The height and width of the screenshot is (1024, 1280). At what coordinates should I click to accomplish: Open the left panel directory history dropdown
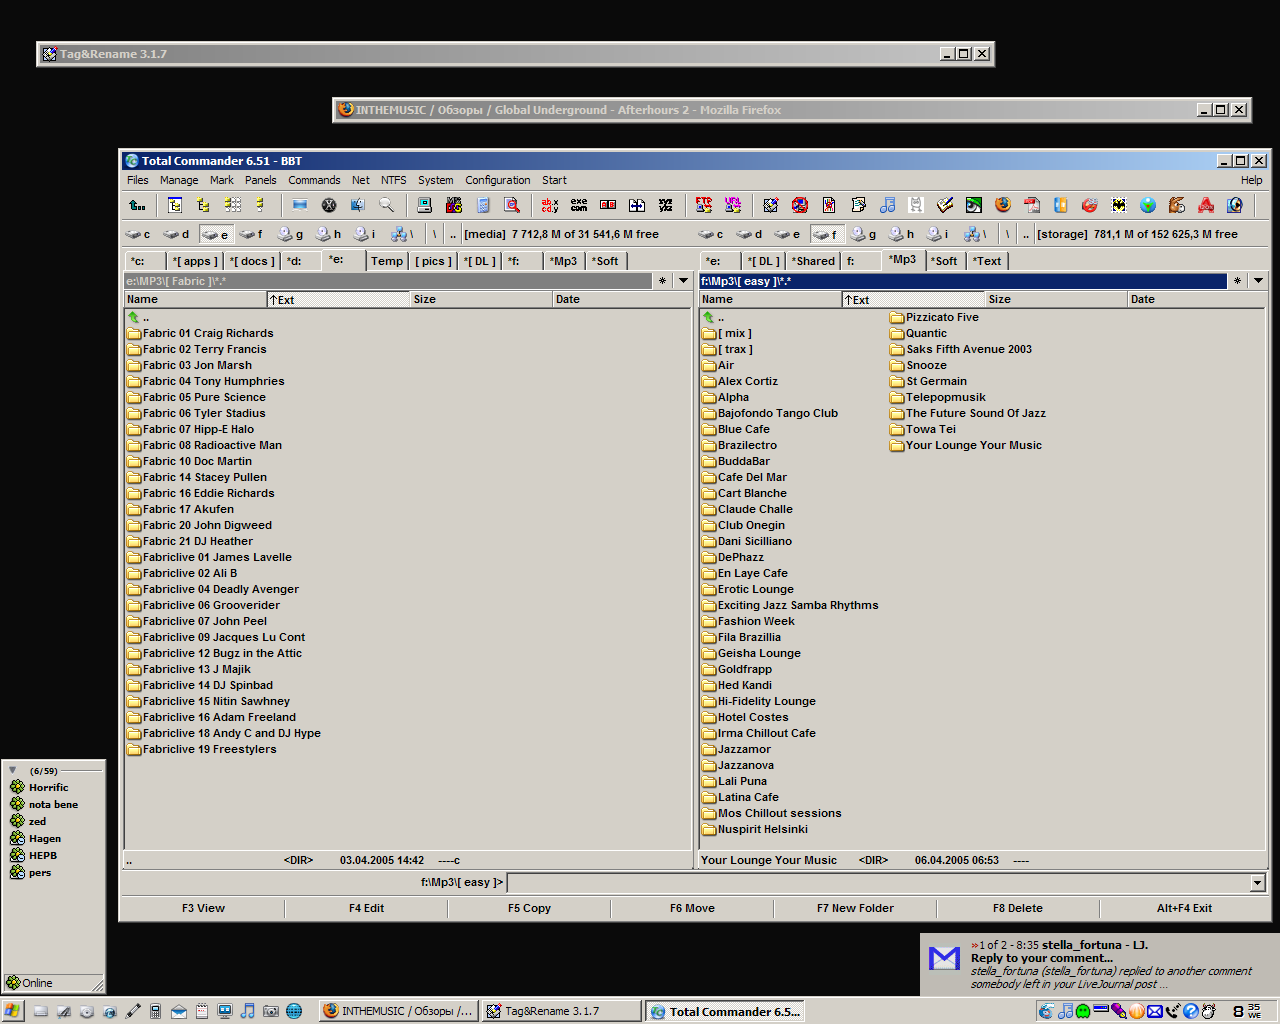tap(683, 281)
